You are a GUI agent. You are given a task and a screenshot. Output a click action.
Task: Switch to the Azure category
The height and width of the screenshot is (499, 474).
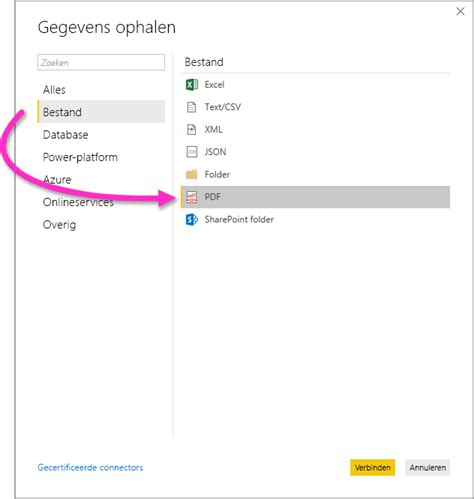click(101, 180)
